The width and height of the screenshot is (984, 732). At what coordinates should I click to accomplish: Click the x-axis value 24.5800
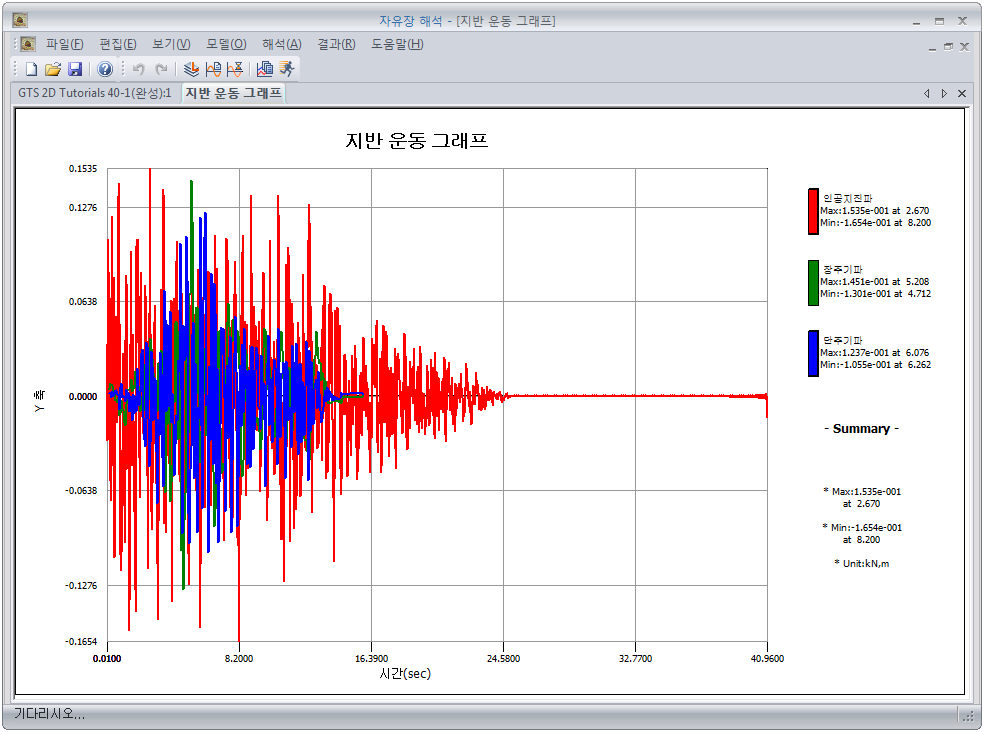tap(503, 659)
